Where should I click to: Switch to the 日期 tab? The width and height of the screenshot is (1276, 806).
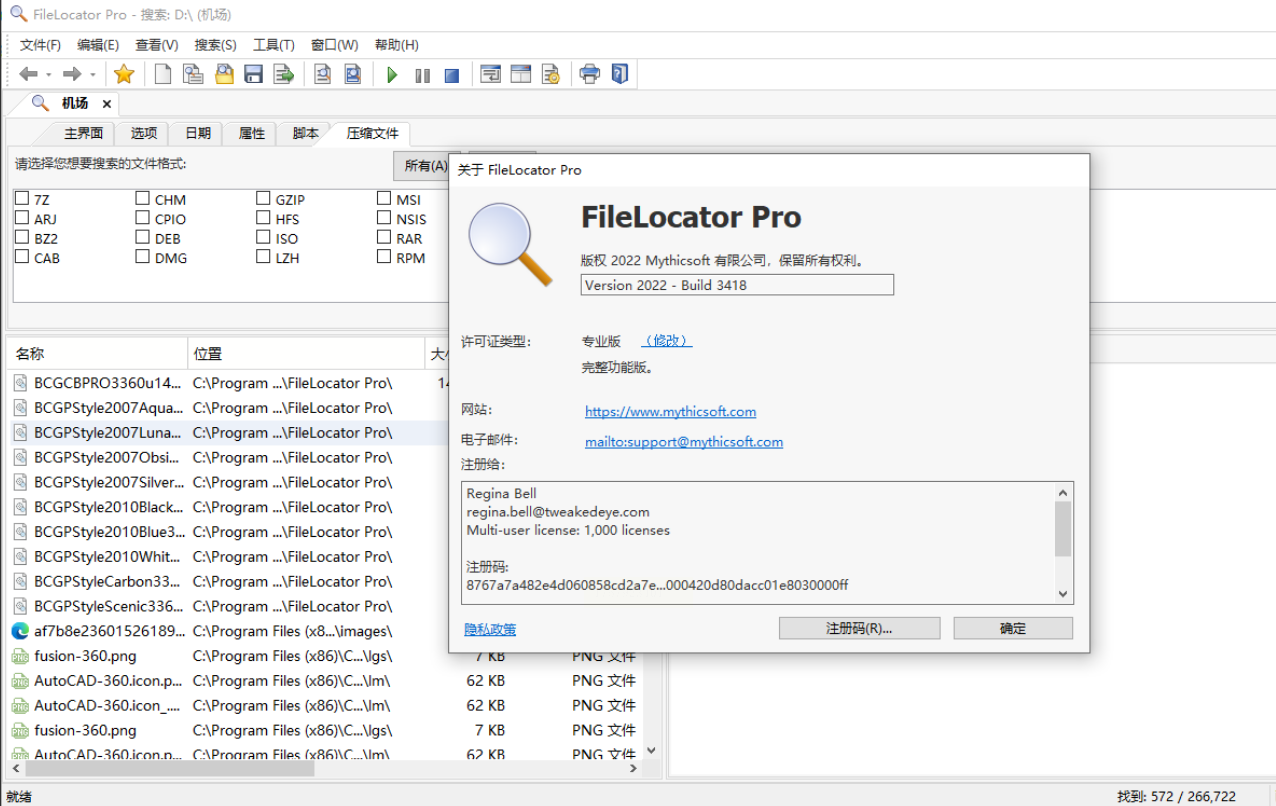tap(197, 133)
